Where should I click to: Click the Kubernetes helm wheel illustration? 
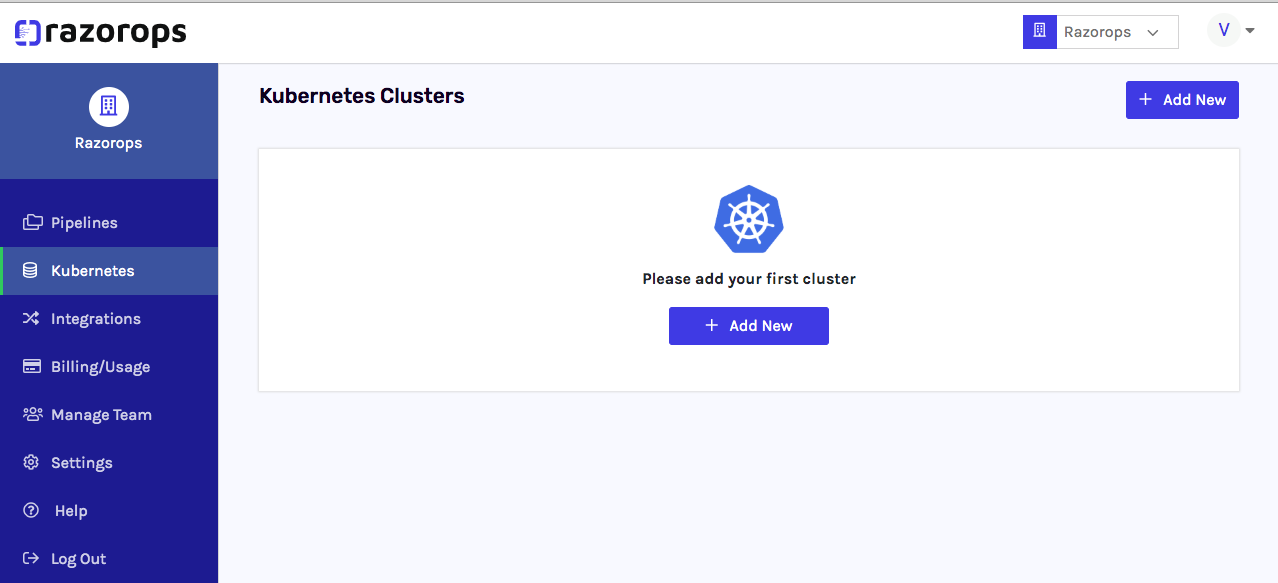pyautogui.click(x=748, y=219)
